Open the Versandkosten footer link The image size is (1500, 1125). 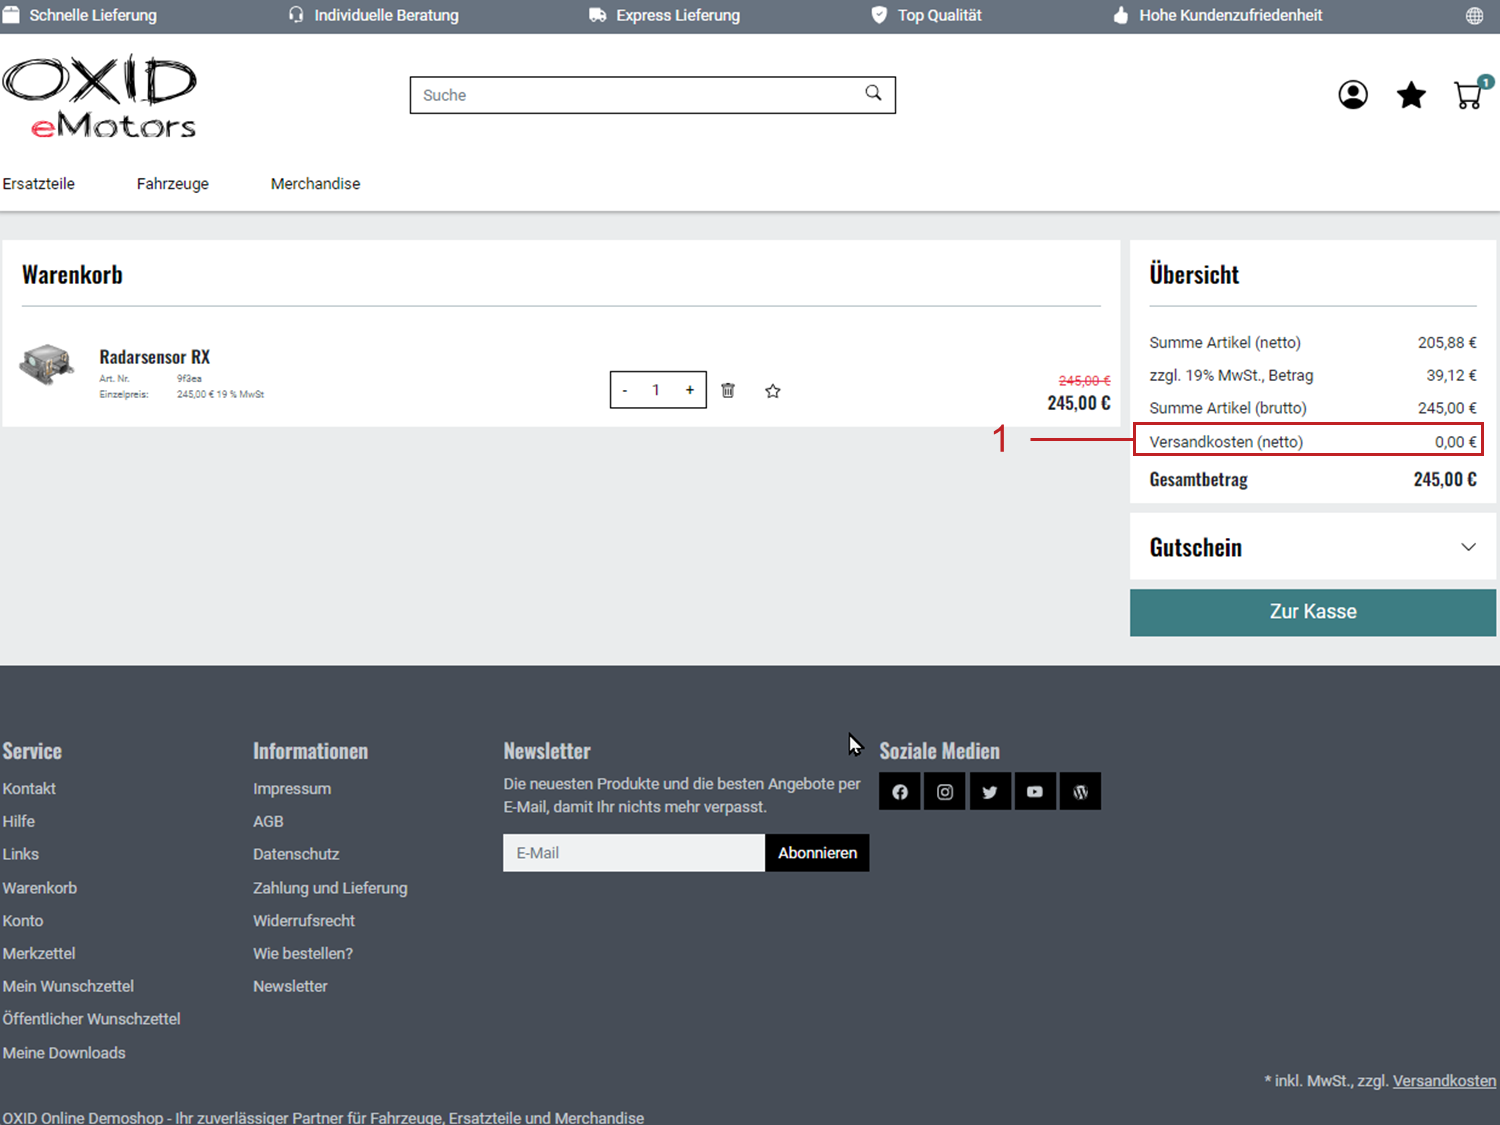(1444, 1081)
